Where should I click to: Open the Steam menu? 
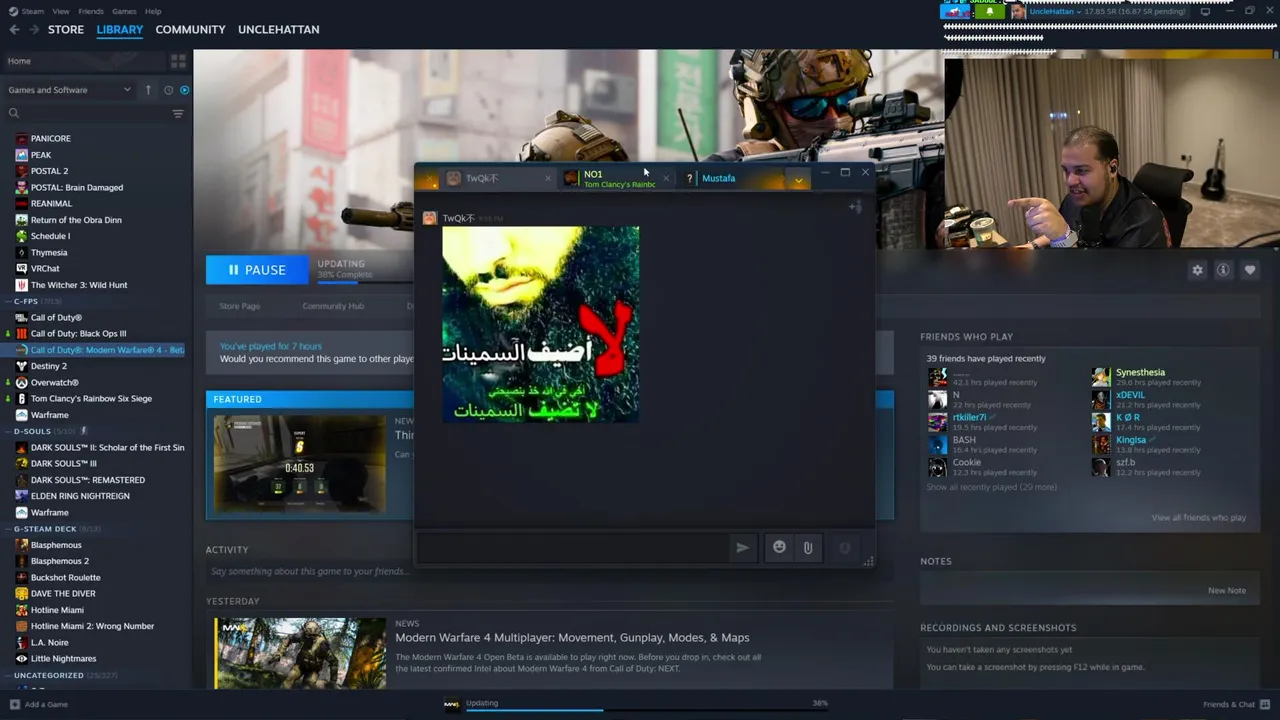click(x=31, y=11)
